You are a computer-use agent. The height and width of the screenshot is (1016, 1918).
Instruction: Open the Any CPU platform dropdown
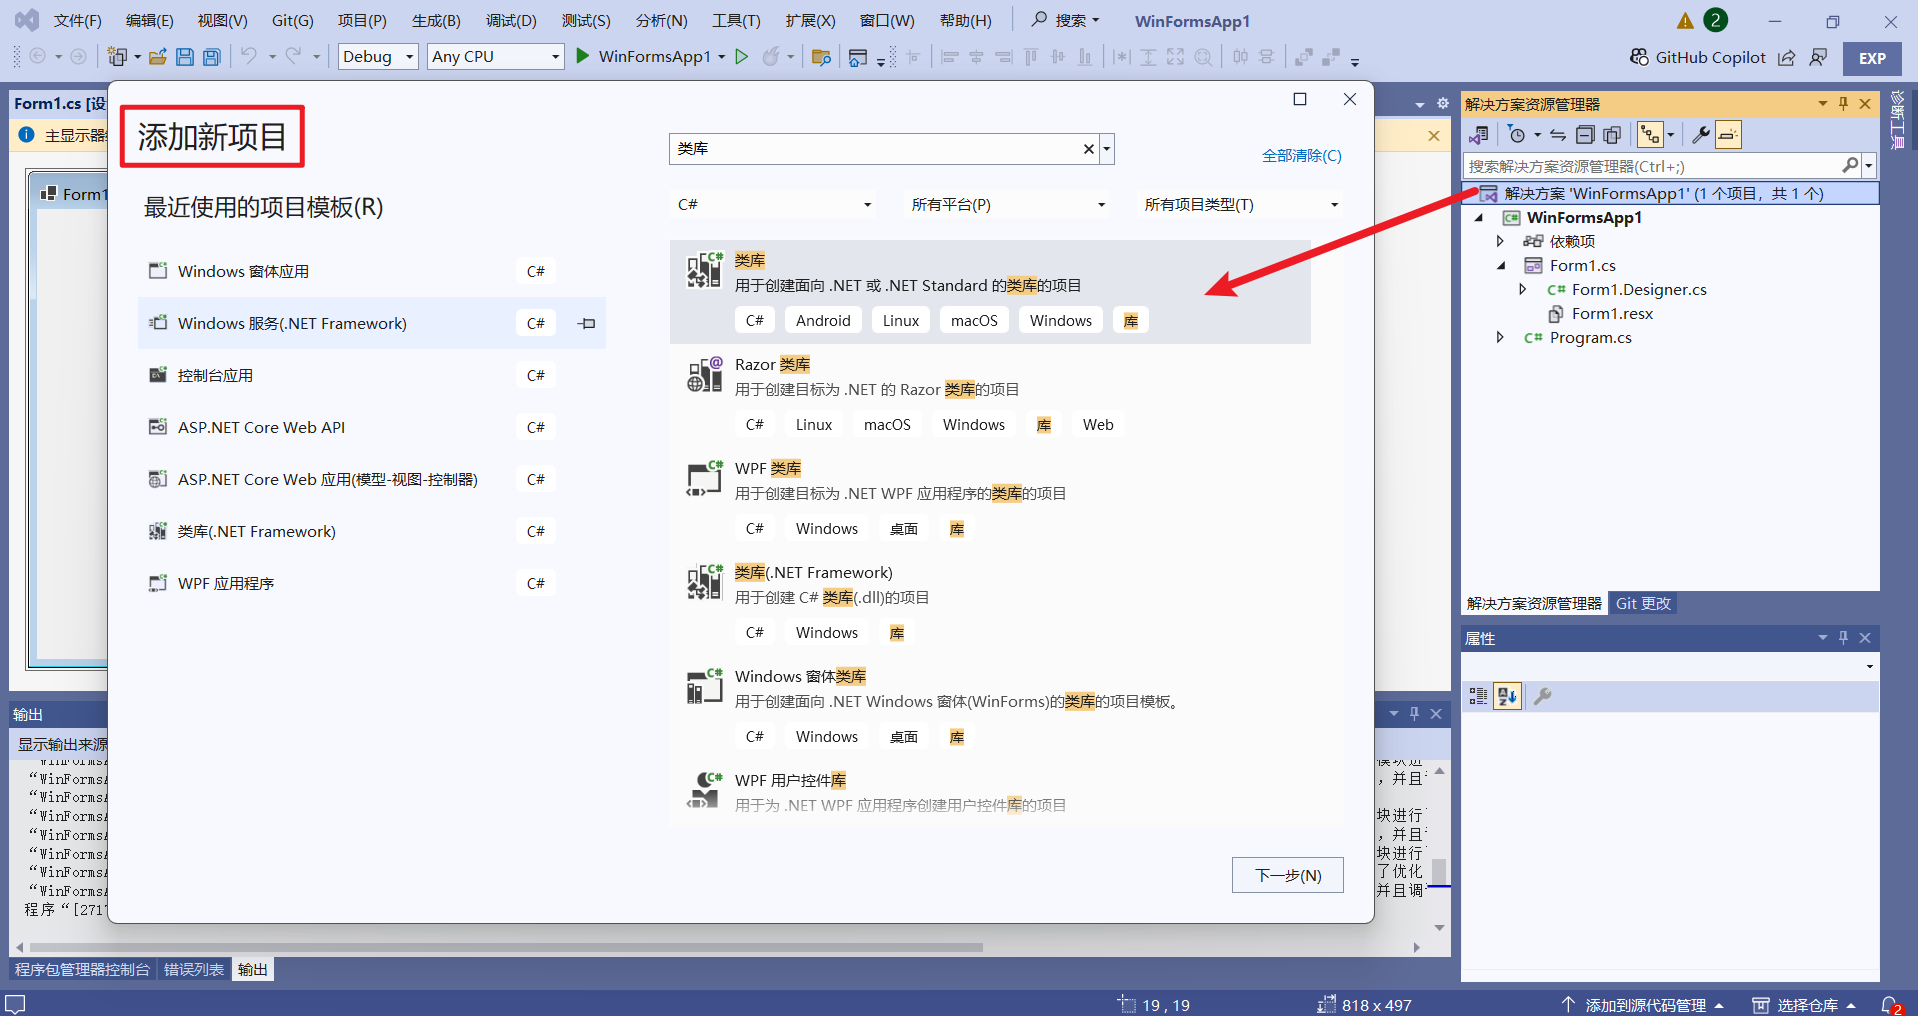[496, 57]
